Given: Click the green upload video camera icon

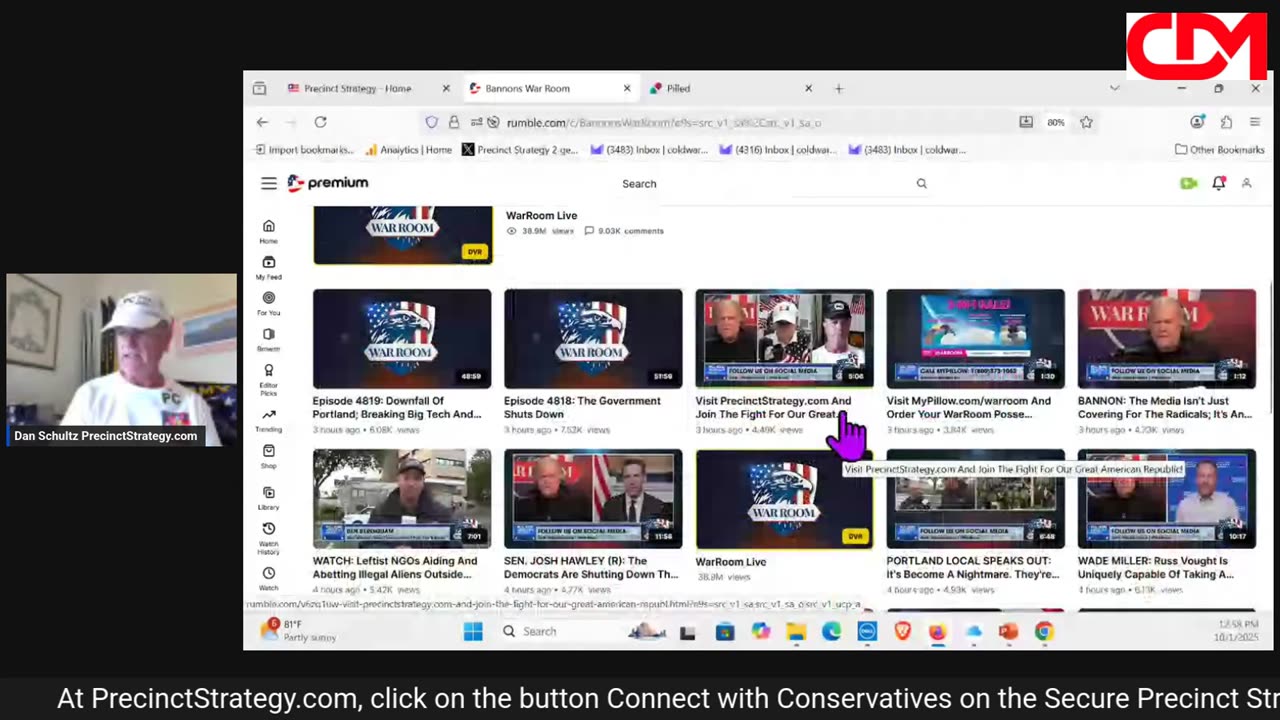Looking at the screenshot, I should pyautogui.click(x=1188, y=184).
